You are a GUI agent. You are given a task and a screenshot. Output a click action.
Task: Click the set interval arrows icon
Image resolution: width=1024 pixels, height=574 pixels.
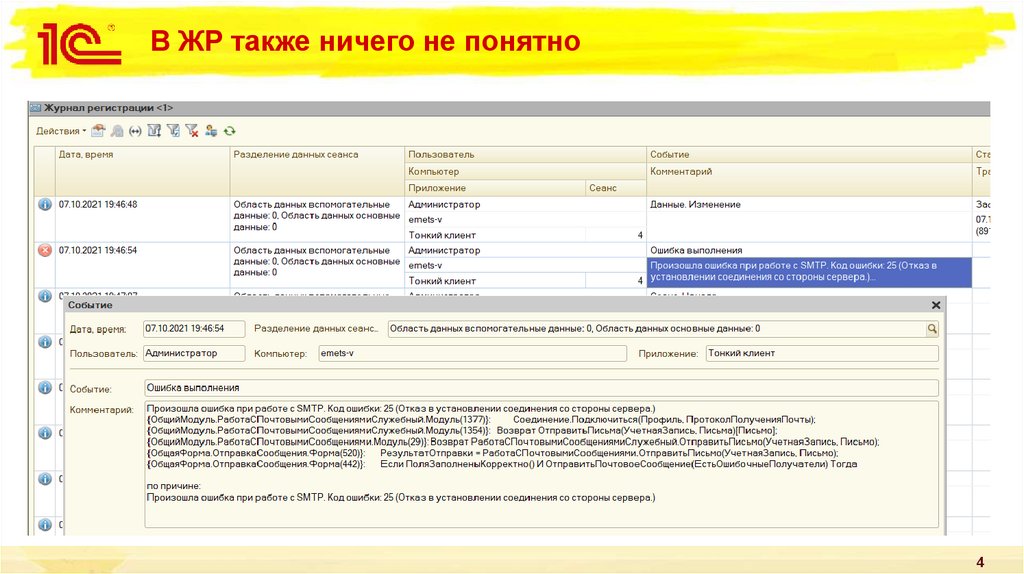pyautogui.click(x=135, y=131)
